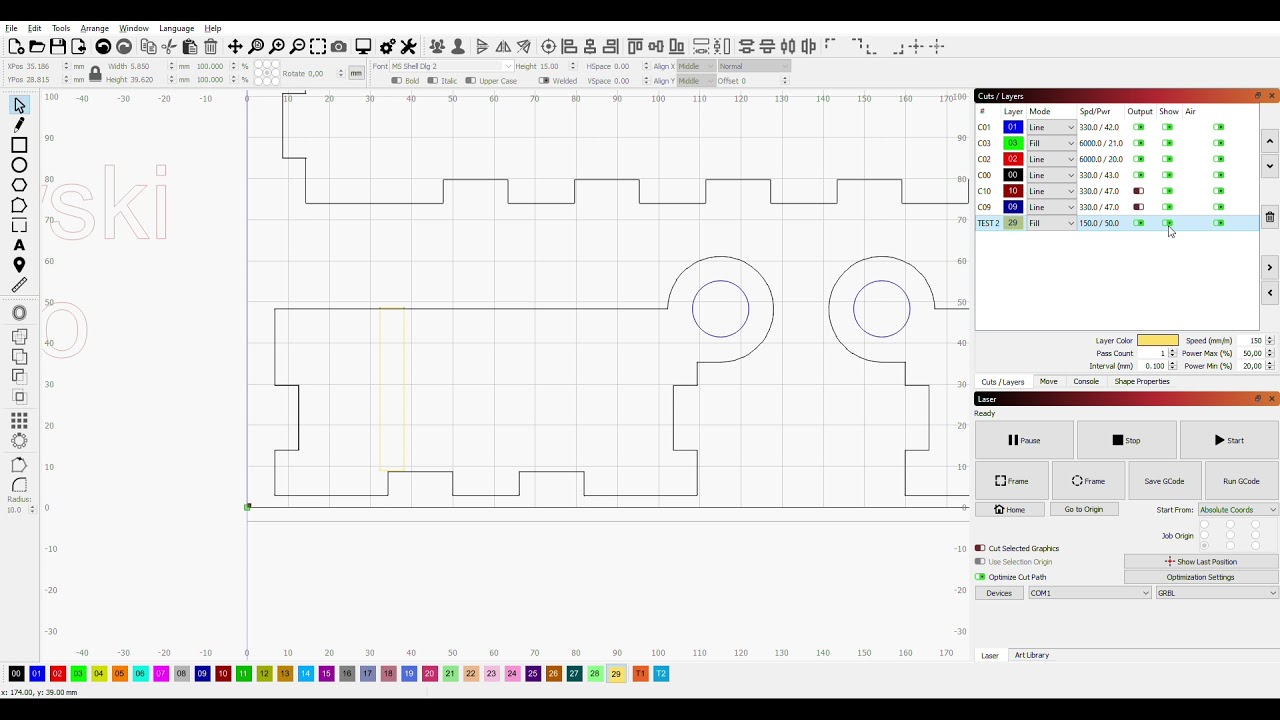Open mode dropdown for layer C01
This screenshot has height=720, width=1280.
point(1051,127)
